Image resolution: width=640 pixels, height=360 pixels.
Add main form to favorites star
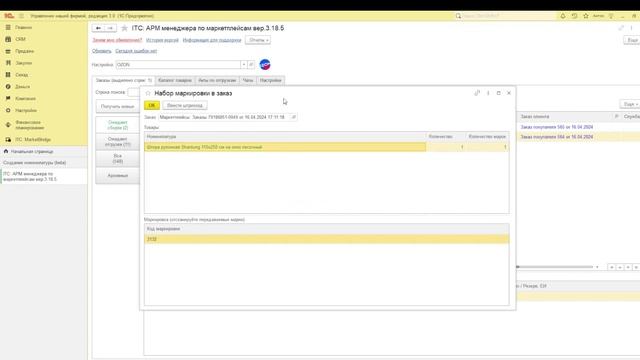pos(124,28)
